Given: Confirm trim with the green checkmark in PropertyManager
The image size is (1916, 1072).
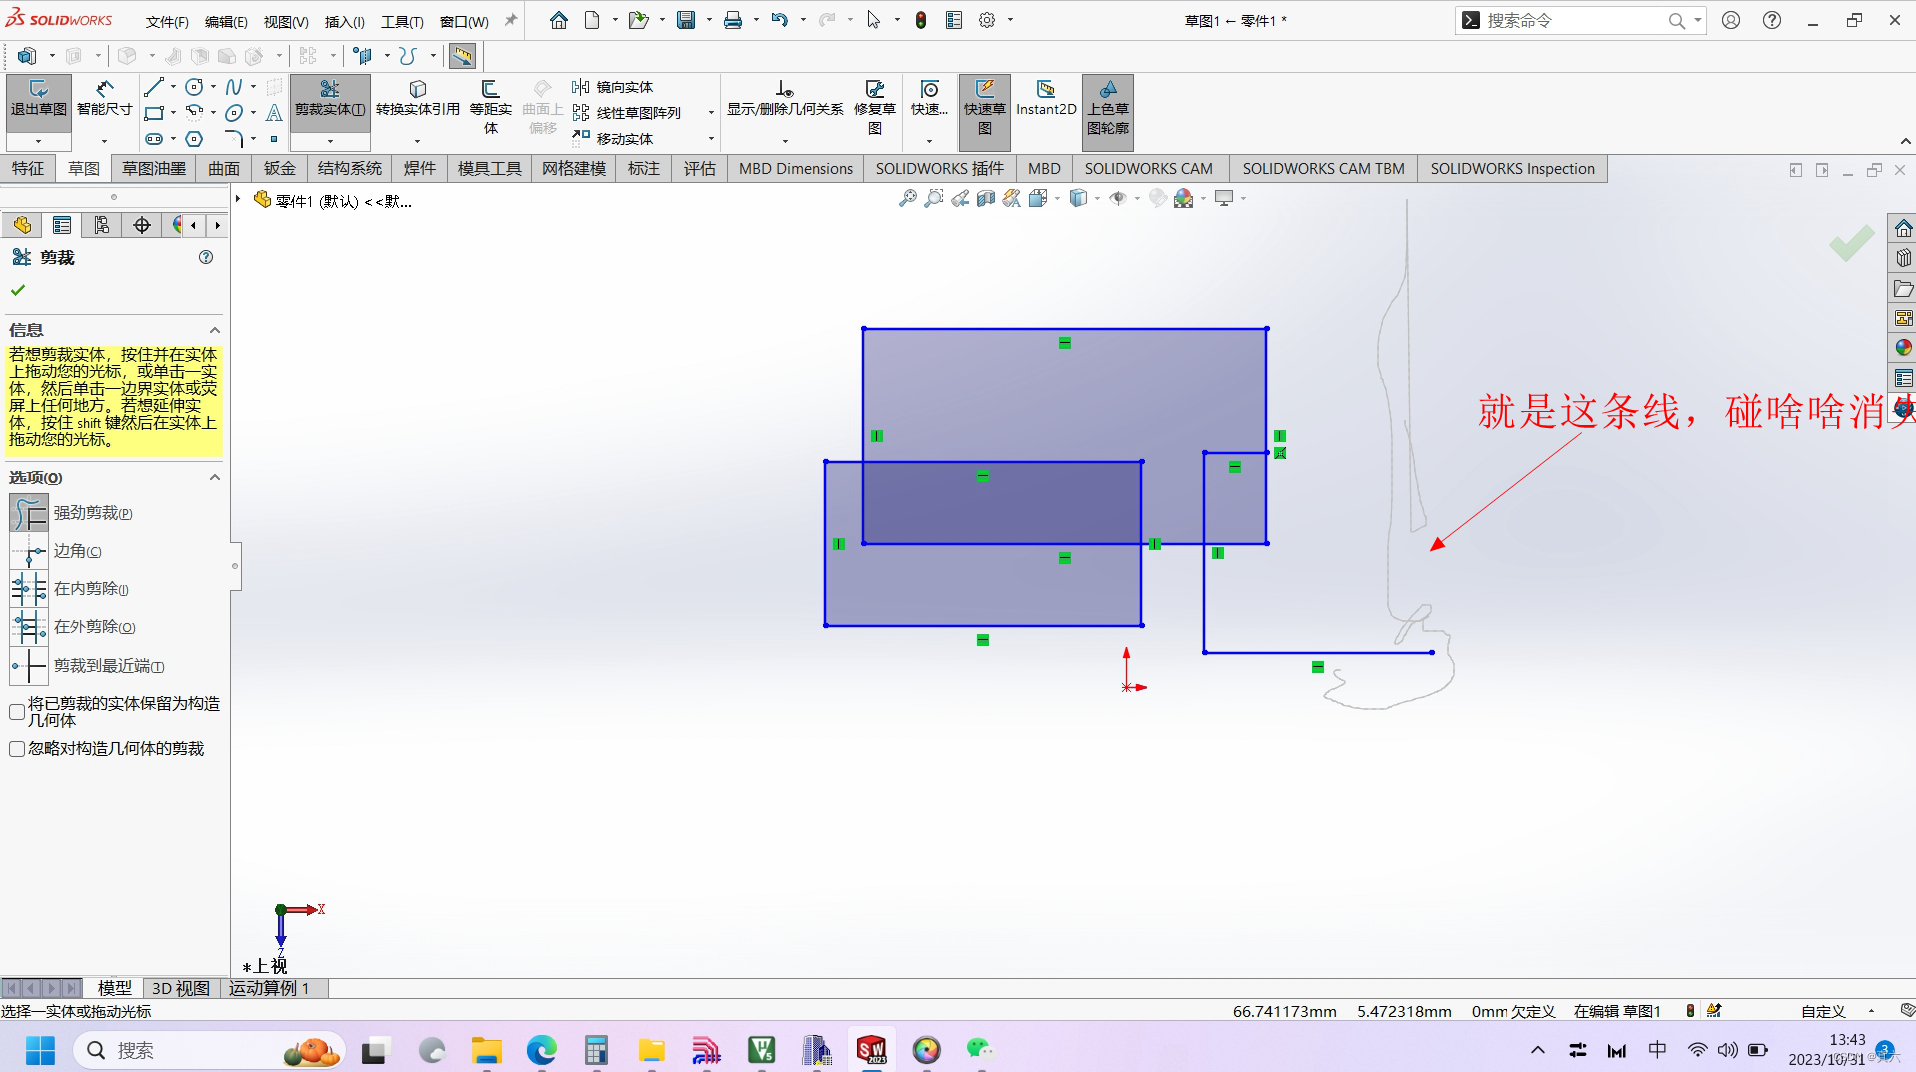Looking at the screenshot, I should pyautogui.click(x=17, y=290).
